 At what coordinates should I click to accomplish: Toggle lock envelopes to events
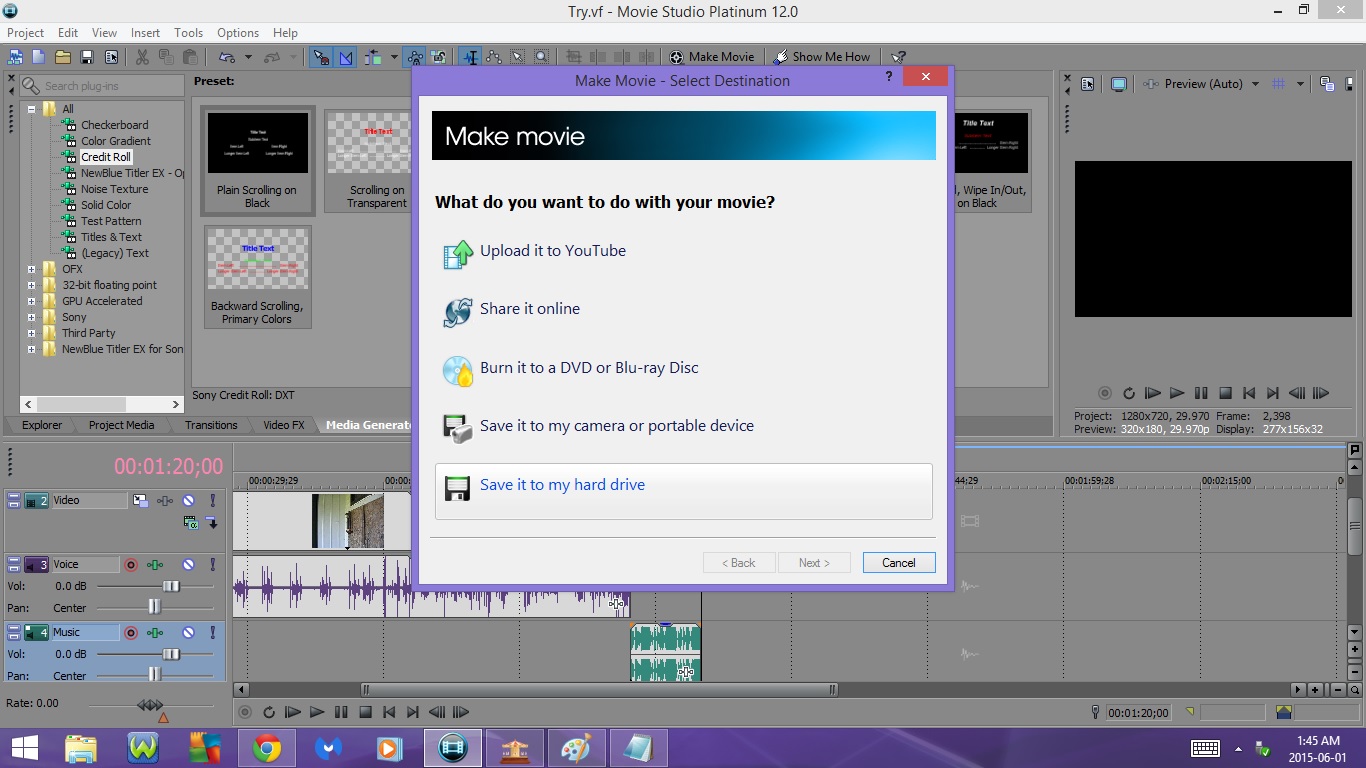(415, 57)
